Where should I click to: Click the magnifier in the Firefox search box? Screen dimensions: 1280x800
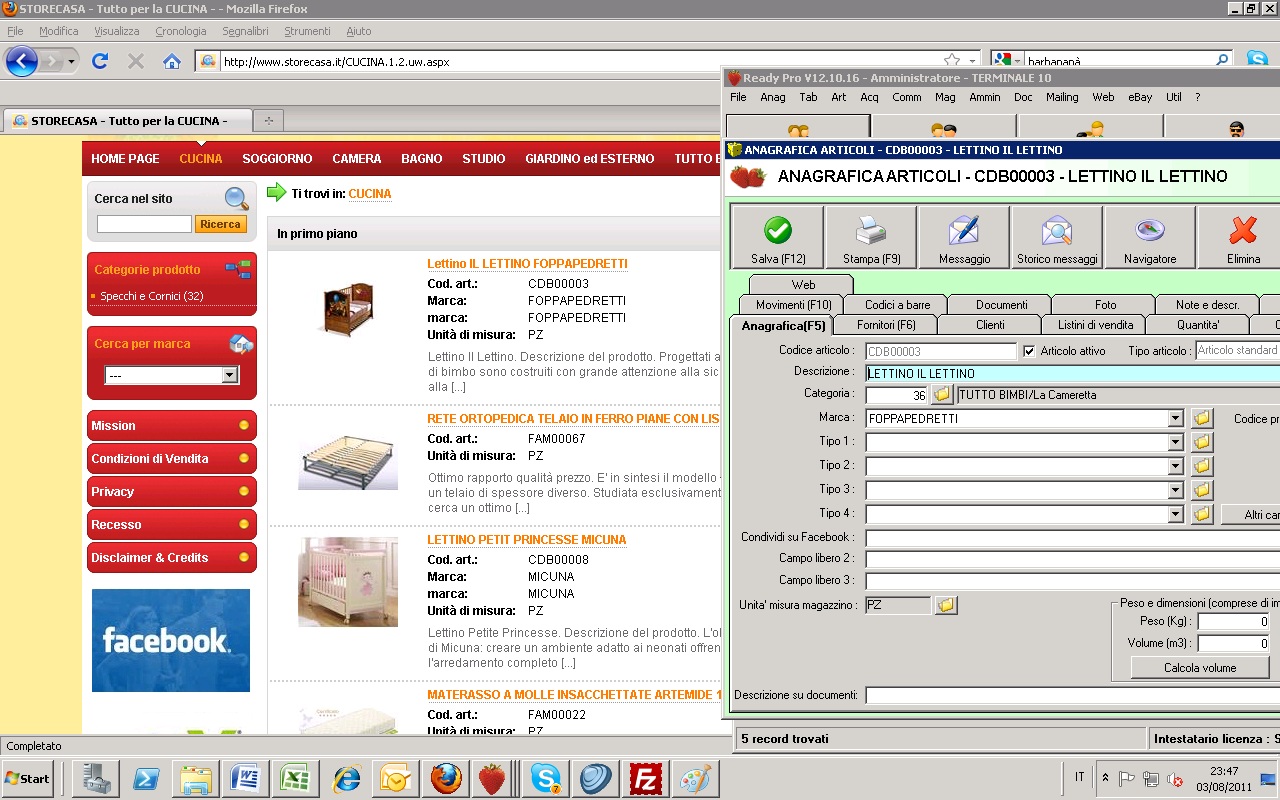tap(1222, 61)
